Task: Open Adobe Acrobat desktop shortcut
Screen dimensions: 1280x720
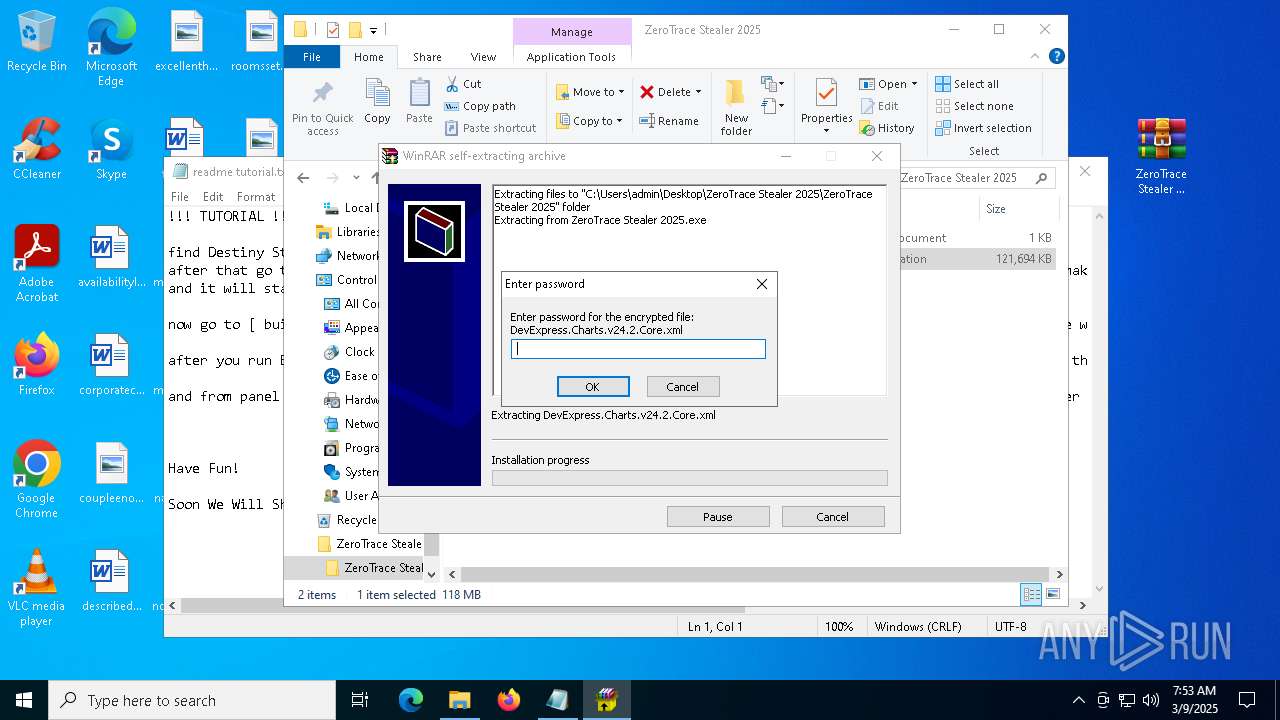Action: (x=37, y=264)
